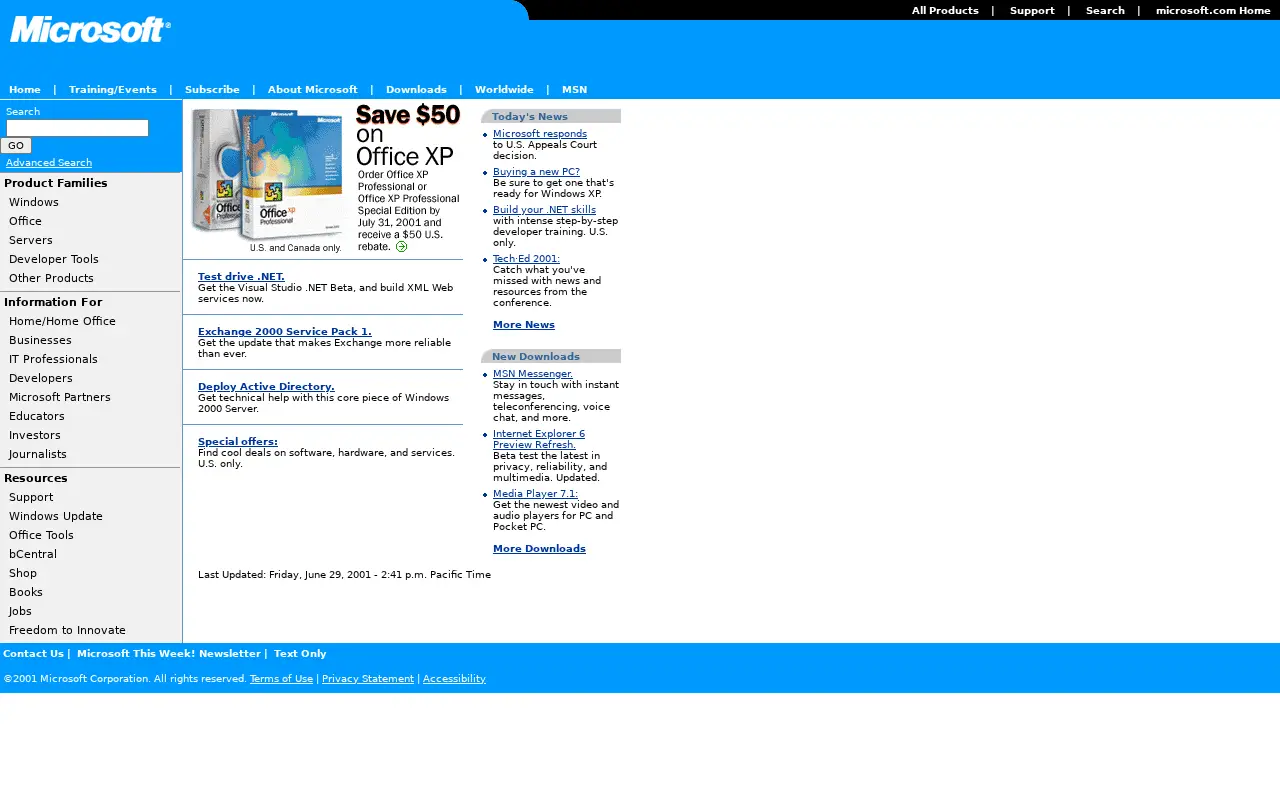
Task: Open Deploy Active Directory link
Action: [x=266, y=387]
